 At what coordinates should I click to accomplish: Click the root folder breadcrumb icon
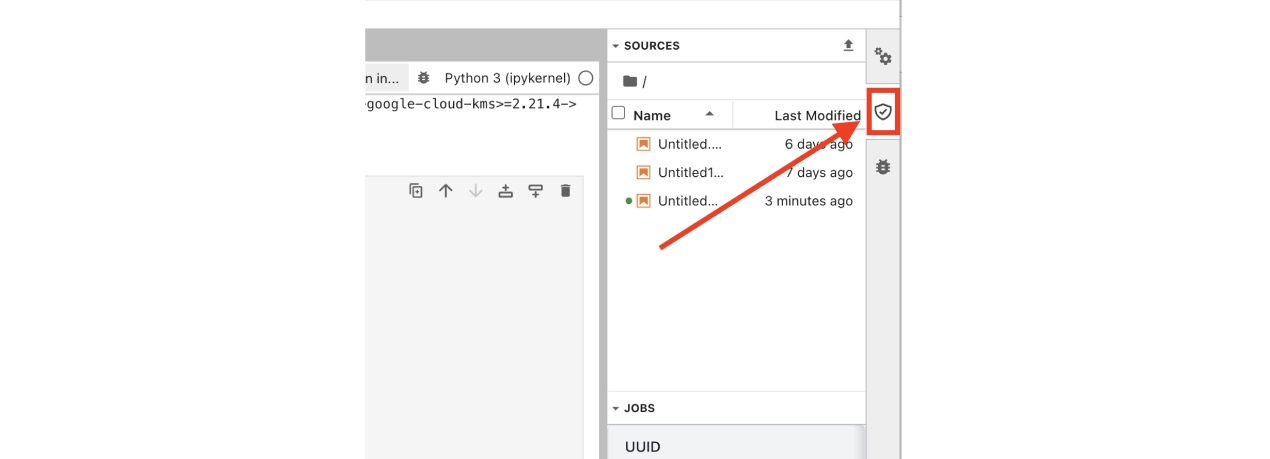click(629, 81)
